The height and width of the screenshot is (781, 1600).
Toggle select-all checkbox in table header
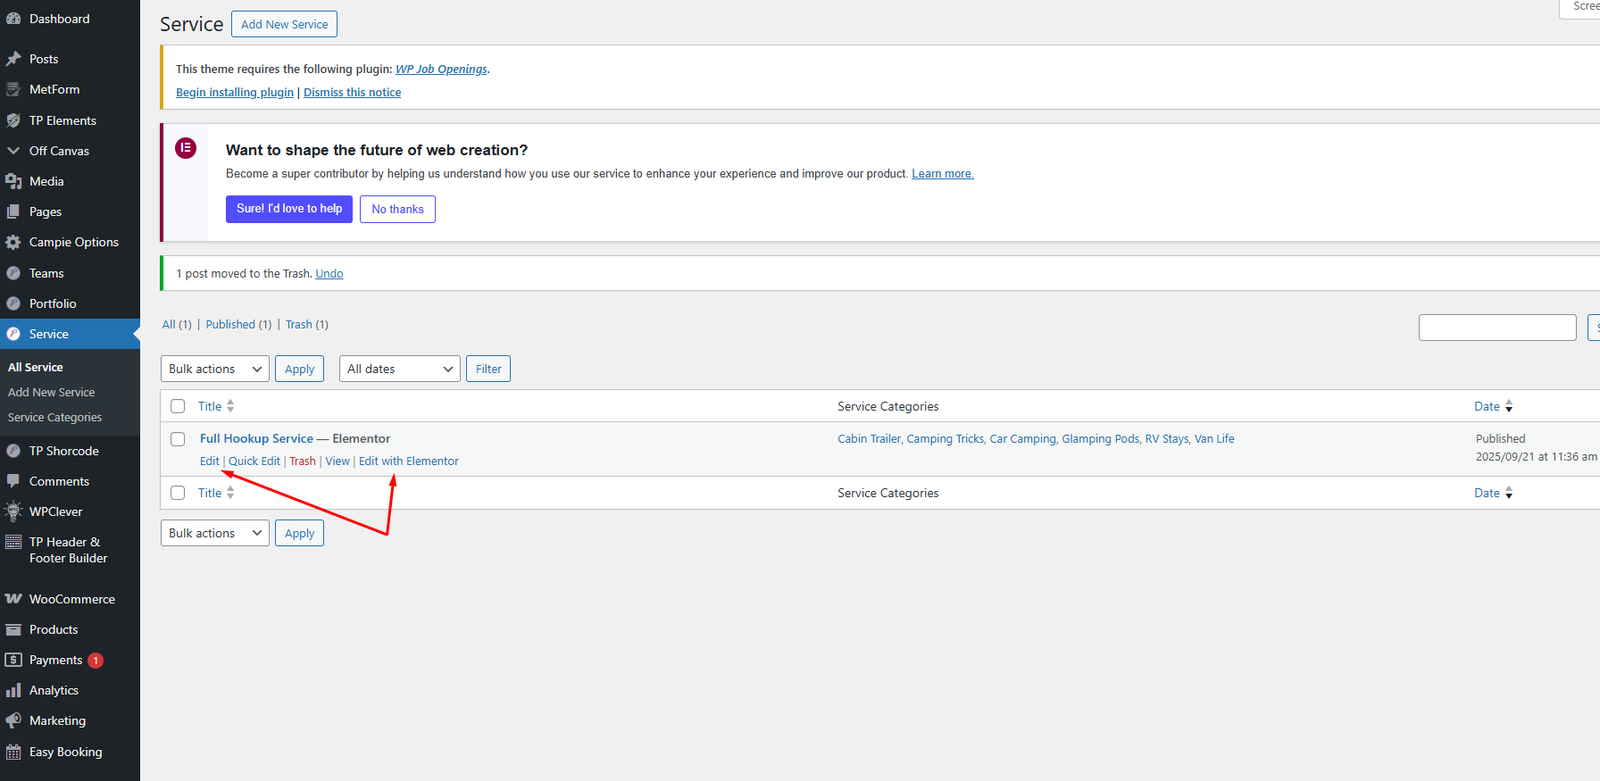coord(178,406)
